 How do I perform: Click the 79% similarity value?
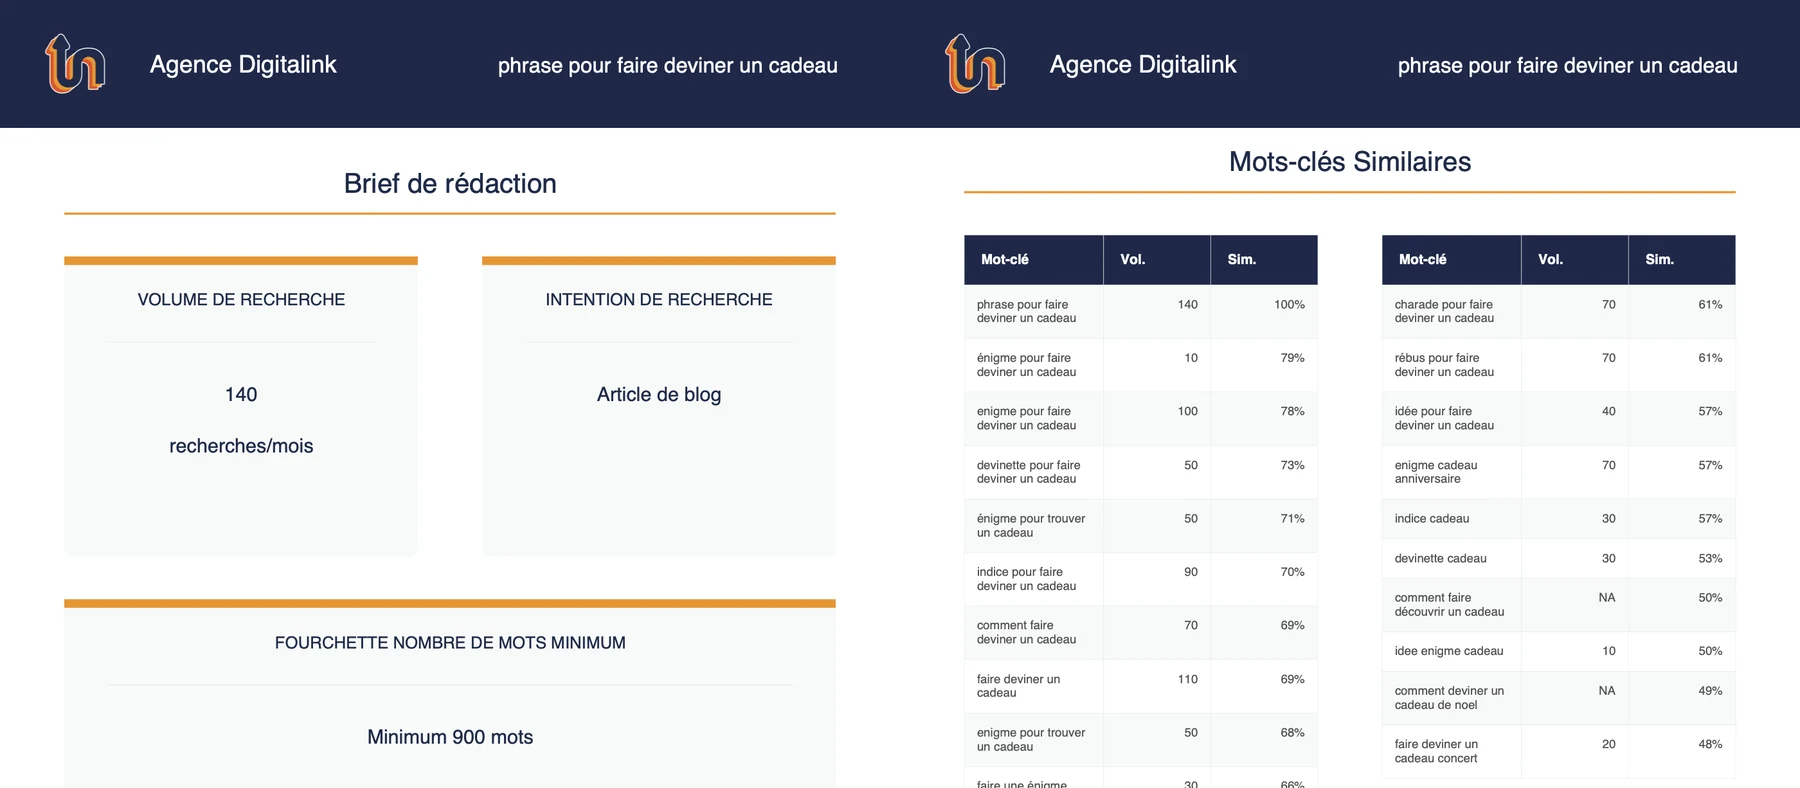(1292, 358)
